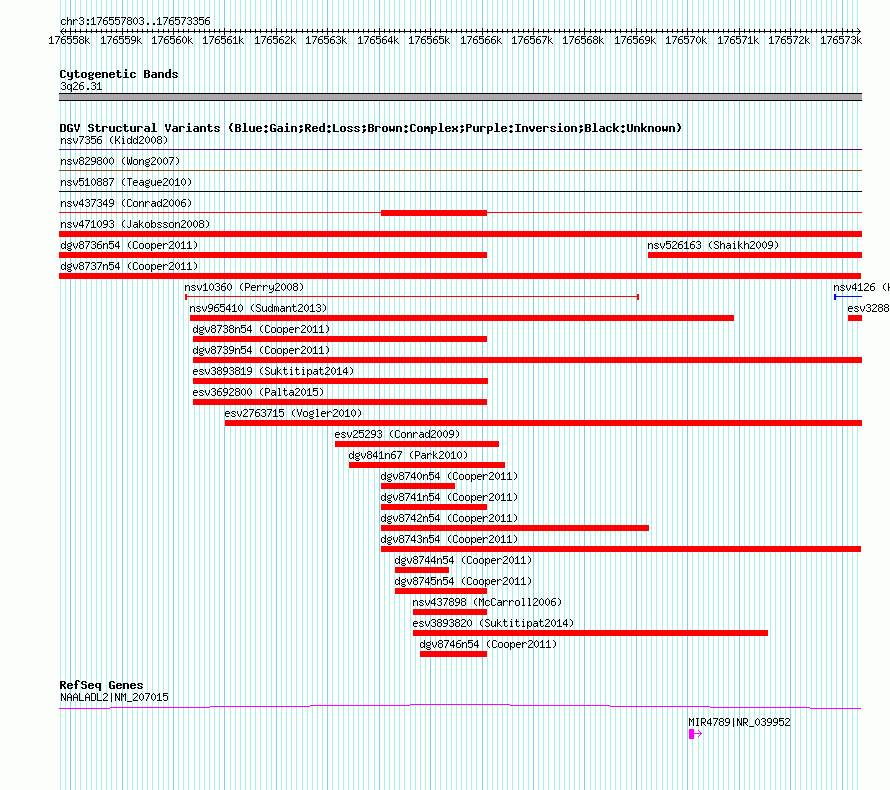This screenshot has height=790, width=890.
Task: Click dgv8739n54 (Cooper2011) label
Action: [261, 350]
